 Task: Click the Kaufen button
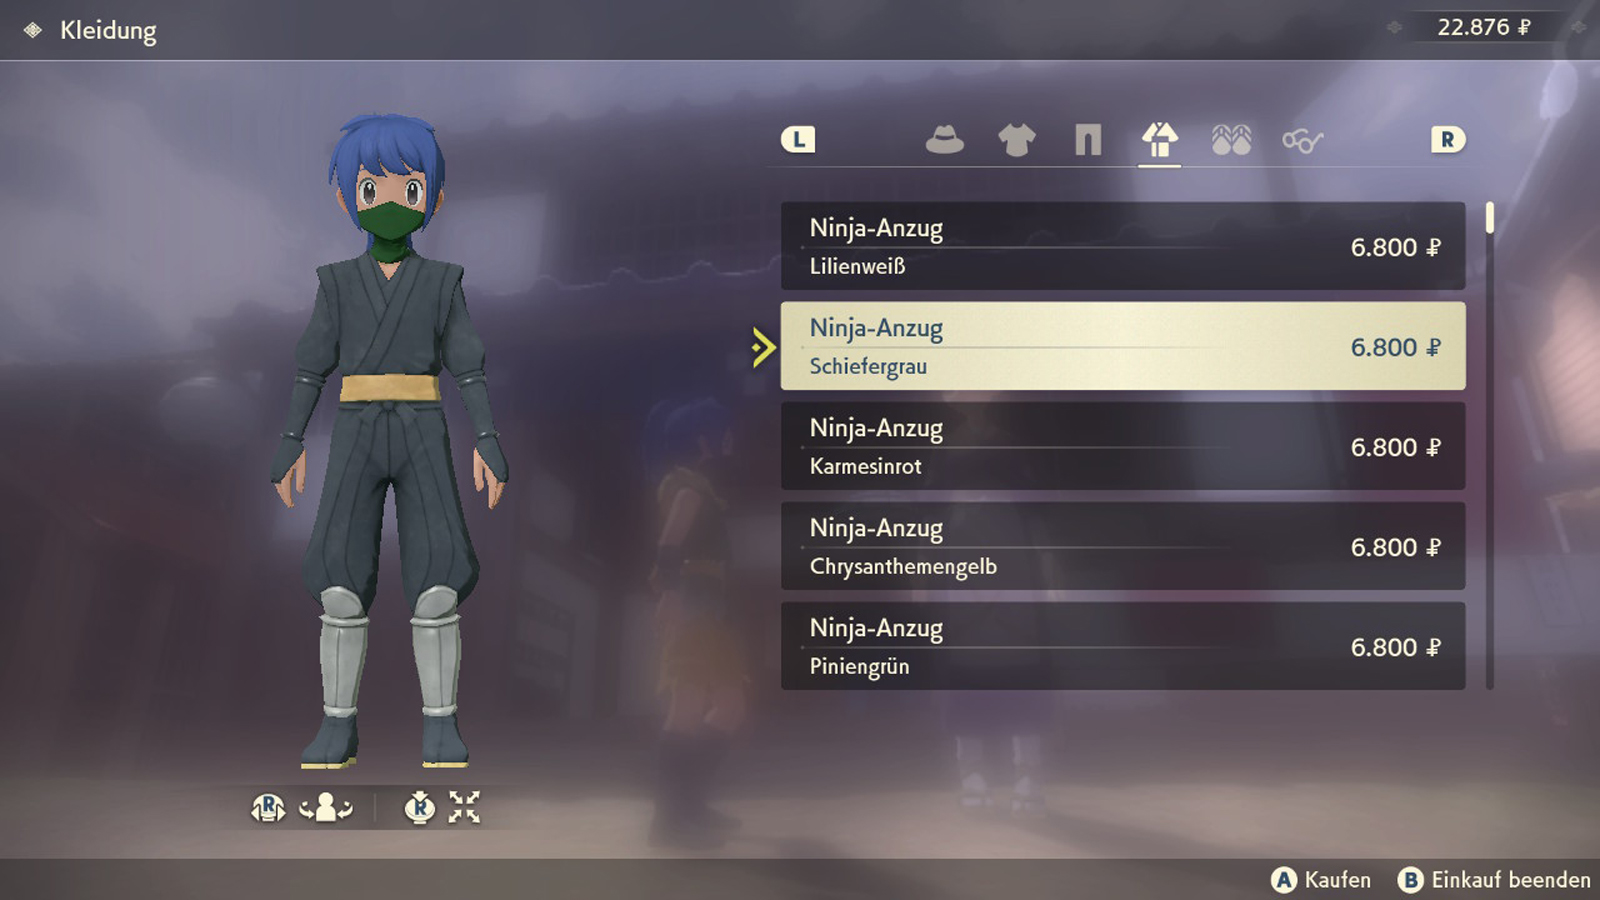coord(1321,880)
